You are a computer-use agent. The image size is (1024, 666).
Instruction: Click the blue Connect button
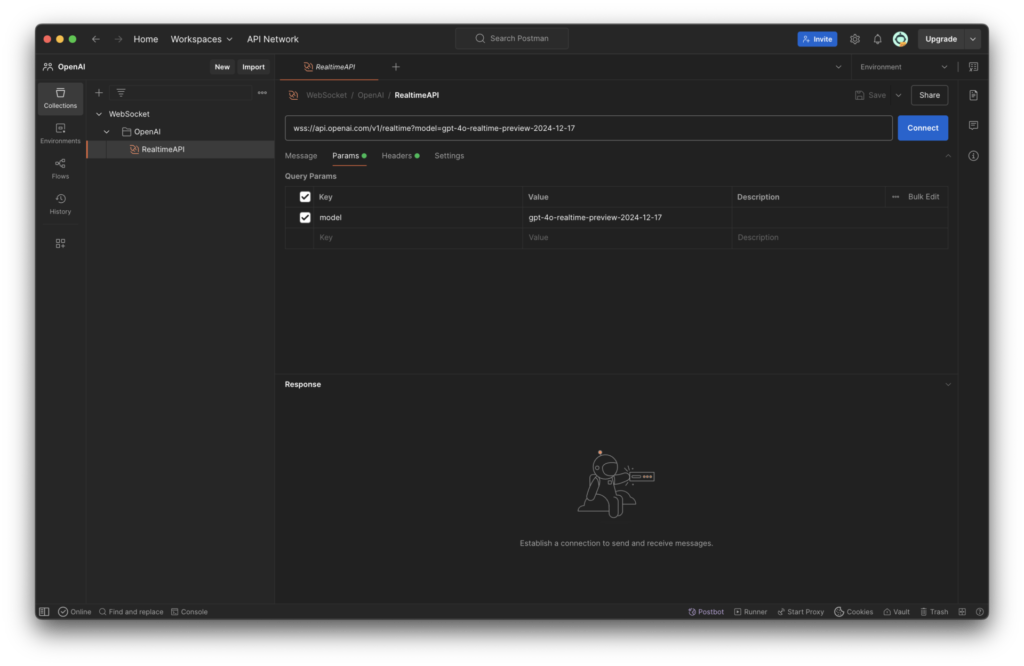923,128
